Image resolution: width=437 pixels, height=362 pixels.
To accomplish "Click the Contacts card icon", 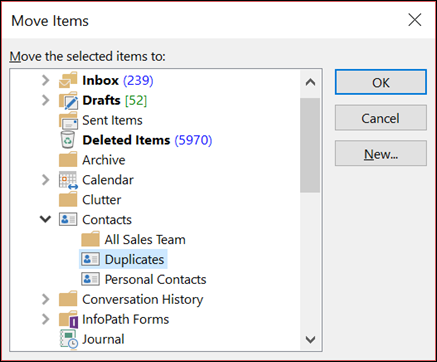I will [68, 220].
